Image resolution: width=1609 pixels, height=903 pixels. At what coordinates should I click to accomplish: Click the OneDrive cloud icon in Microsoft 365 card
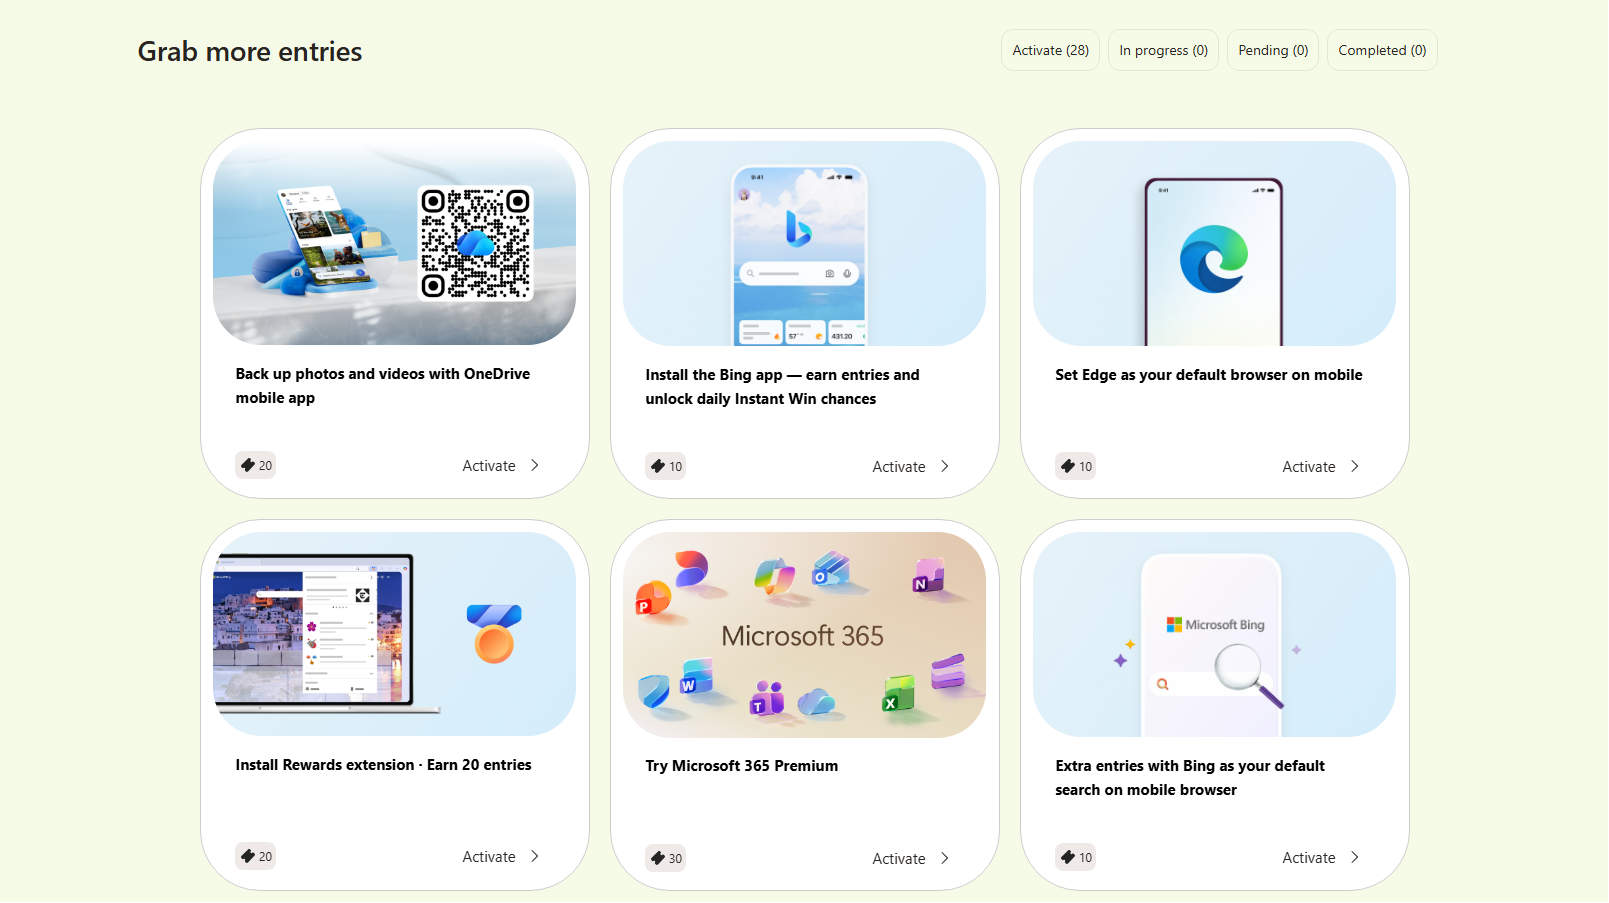(x=817, y=701)
